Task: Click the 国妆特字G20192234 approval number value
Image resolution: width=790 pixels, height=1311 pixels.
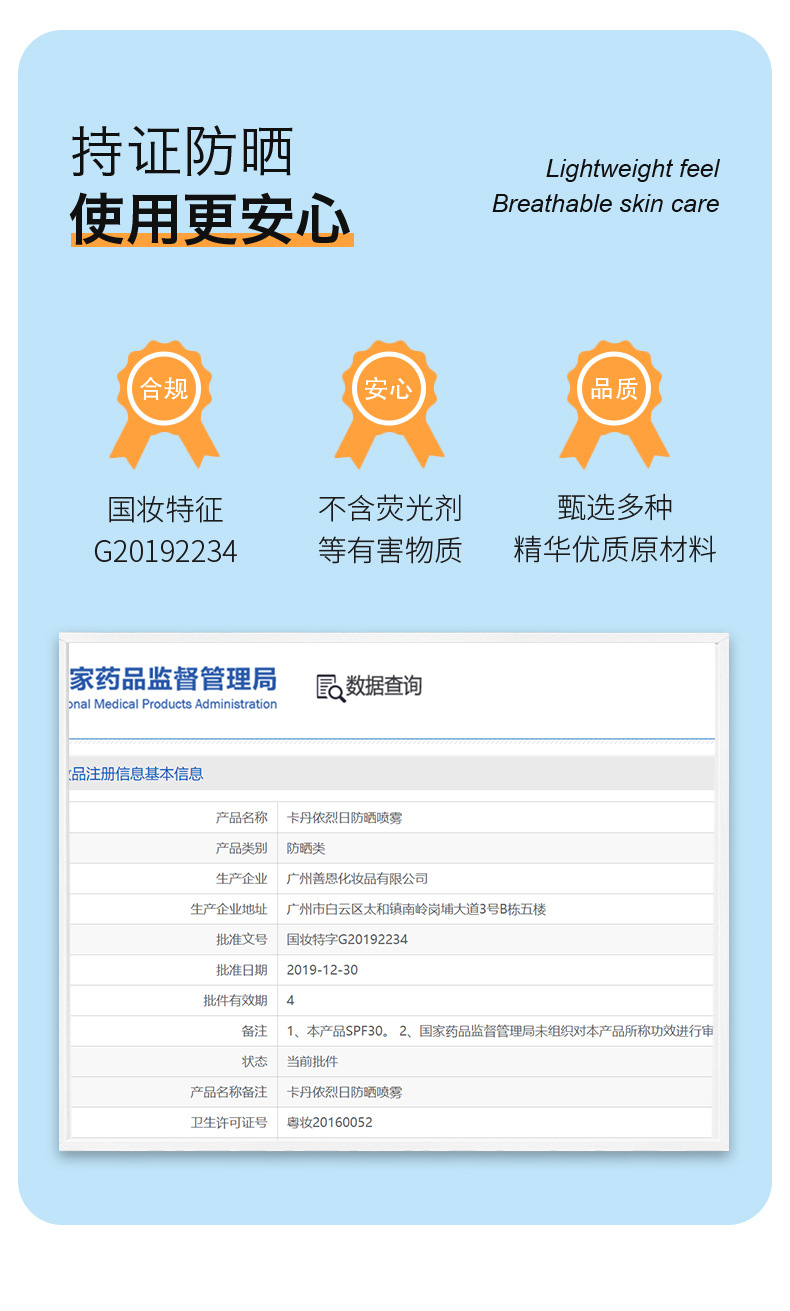Action: coord(347,939)
